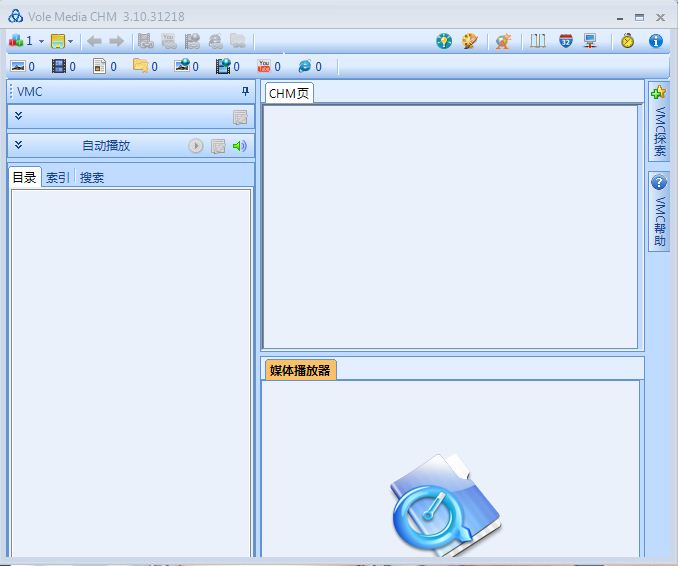Screen dimensions: 678x566
Task: Click the film strip video counter icon
Action: pos(59,67)
